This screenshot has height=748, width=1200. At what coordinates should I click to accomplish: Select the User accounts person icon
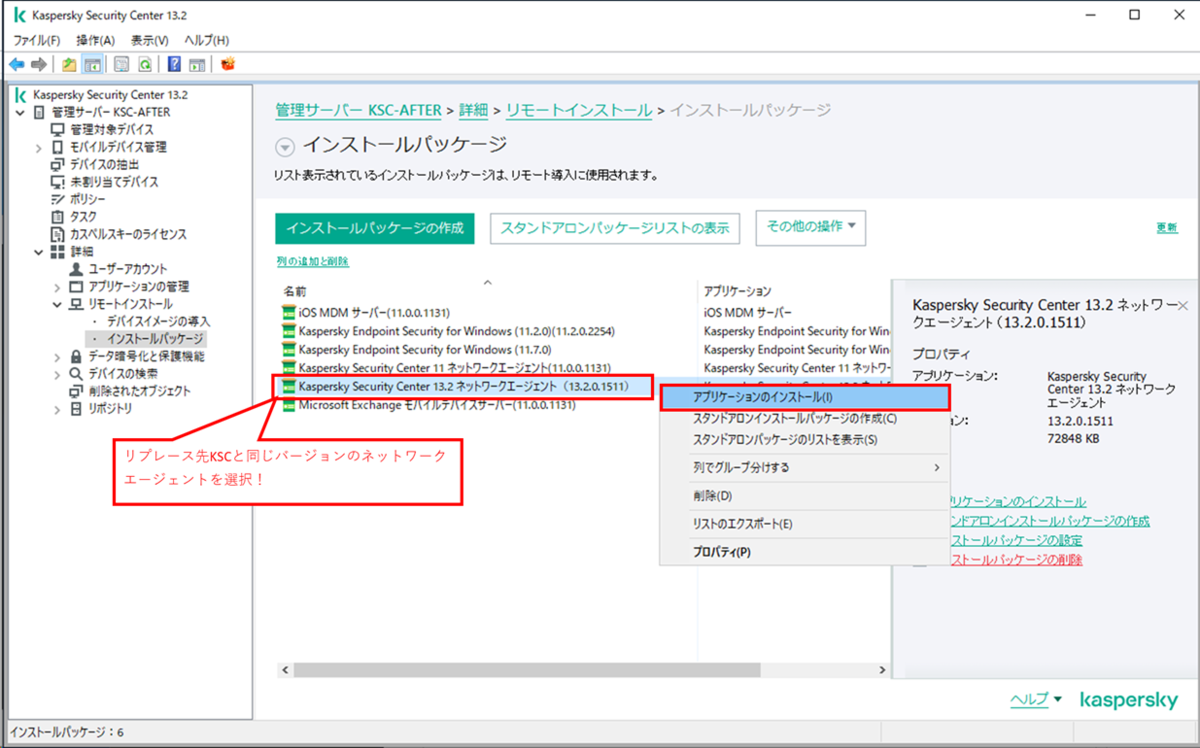[77, 269]
